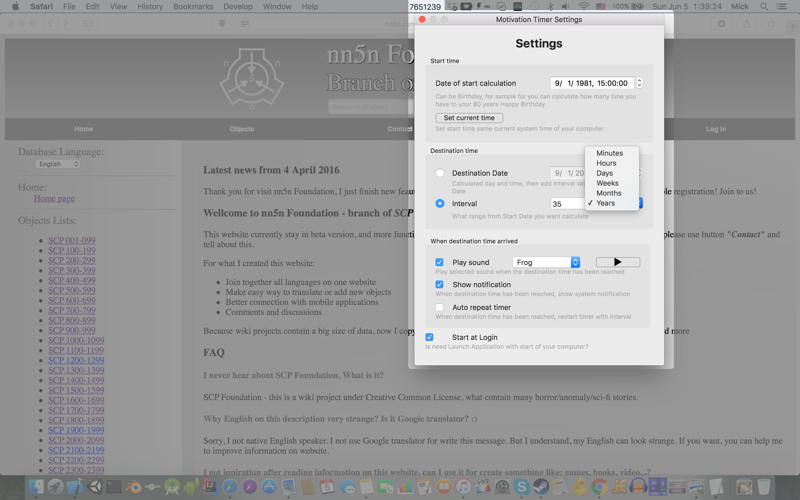800x500 pixels.
Task: Open Messages from the Dock
Action: pyautogui.click(x=347, y=487)
